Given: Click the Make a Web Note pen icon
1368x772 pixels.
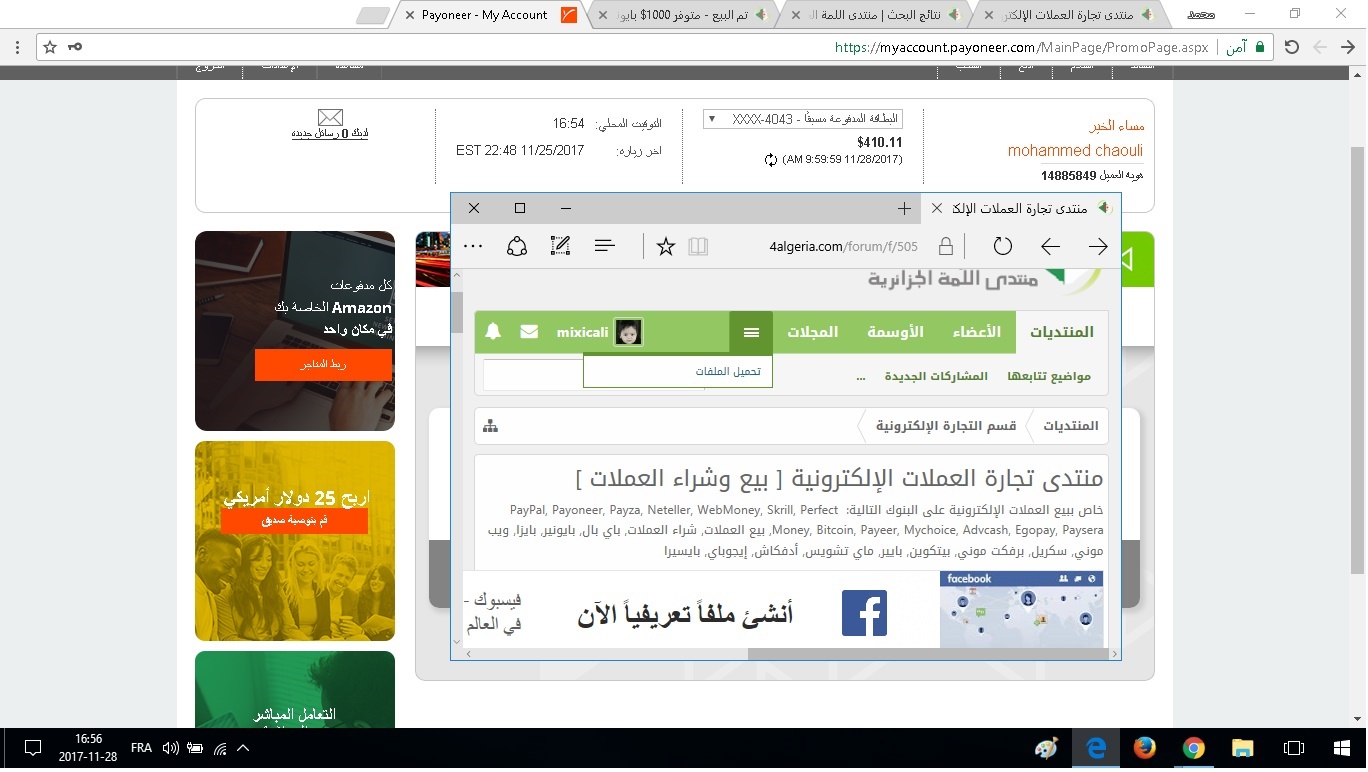Looking at the screenshot, I should click(x=561, y=246).
